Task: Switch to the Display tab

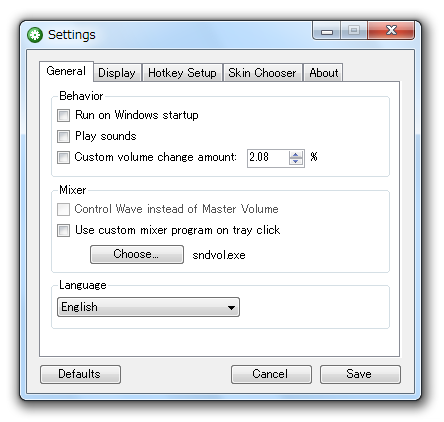Action: point(117,73)
